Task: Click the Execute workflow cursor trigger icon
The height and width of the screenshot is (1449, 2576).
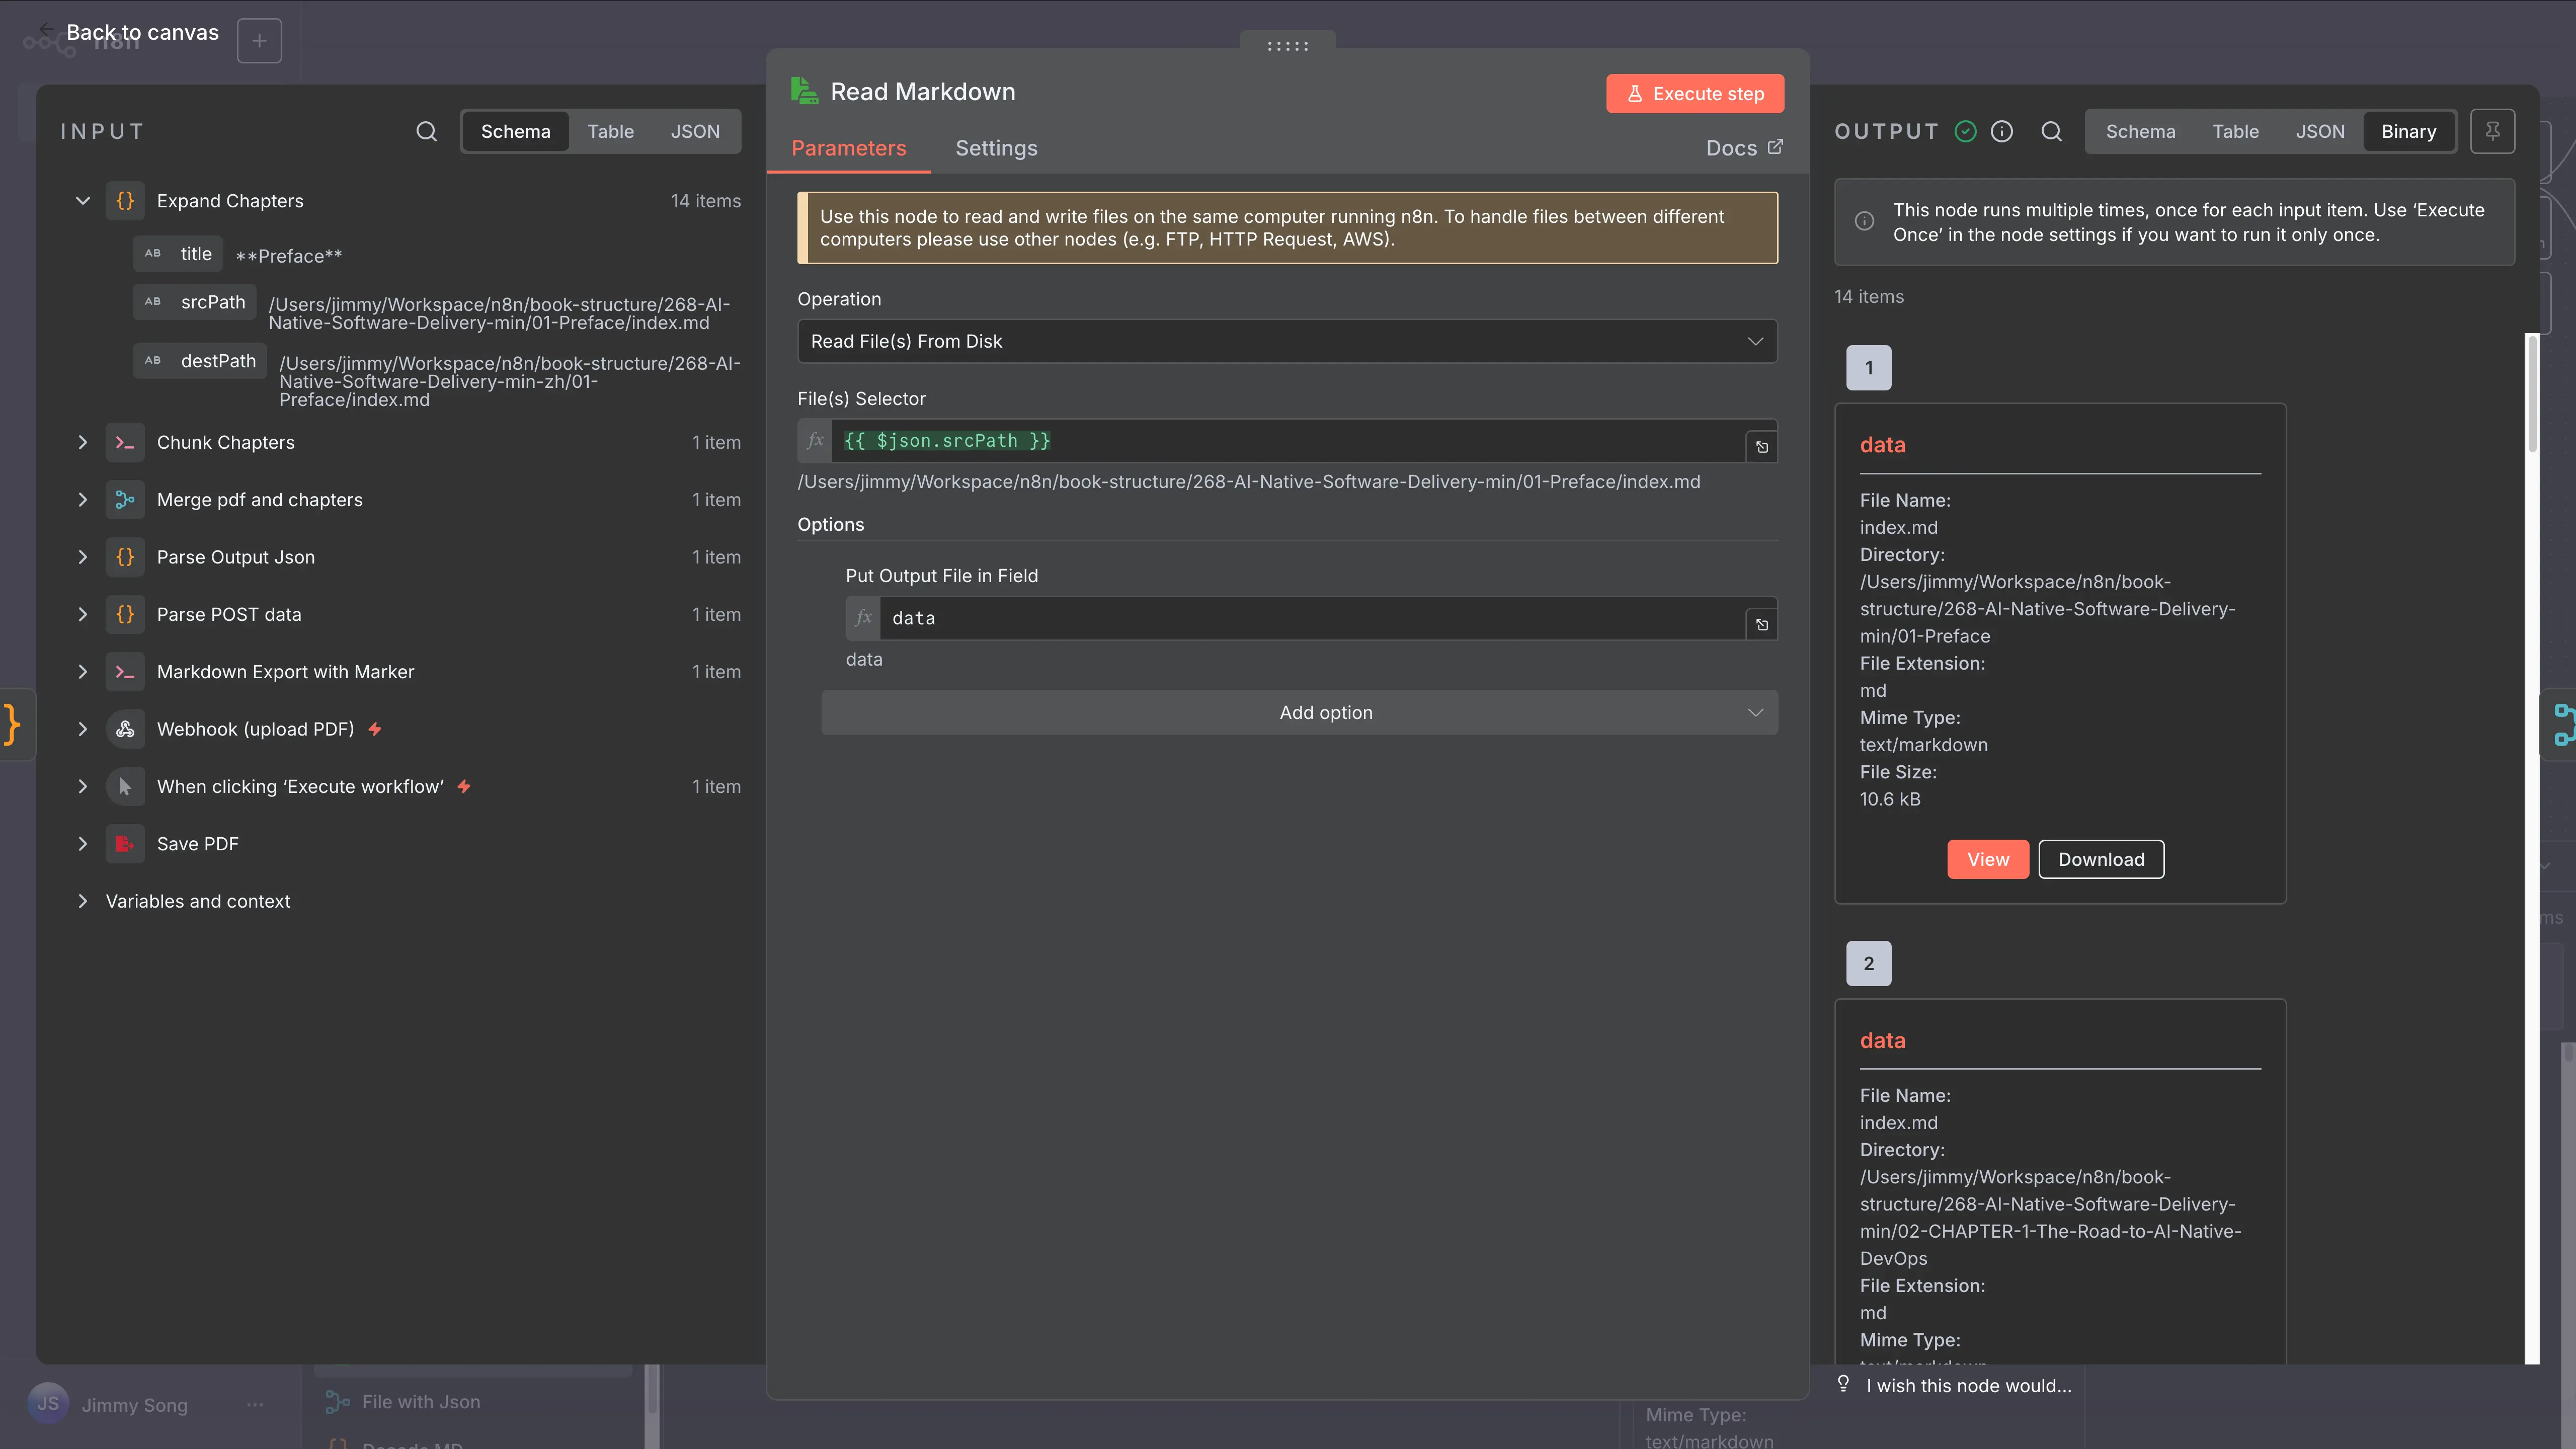Action: (x=125, y=786)
